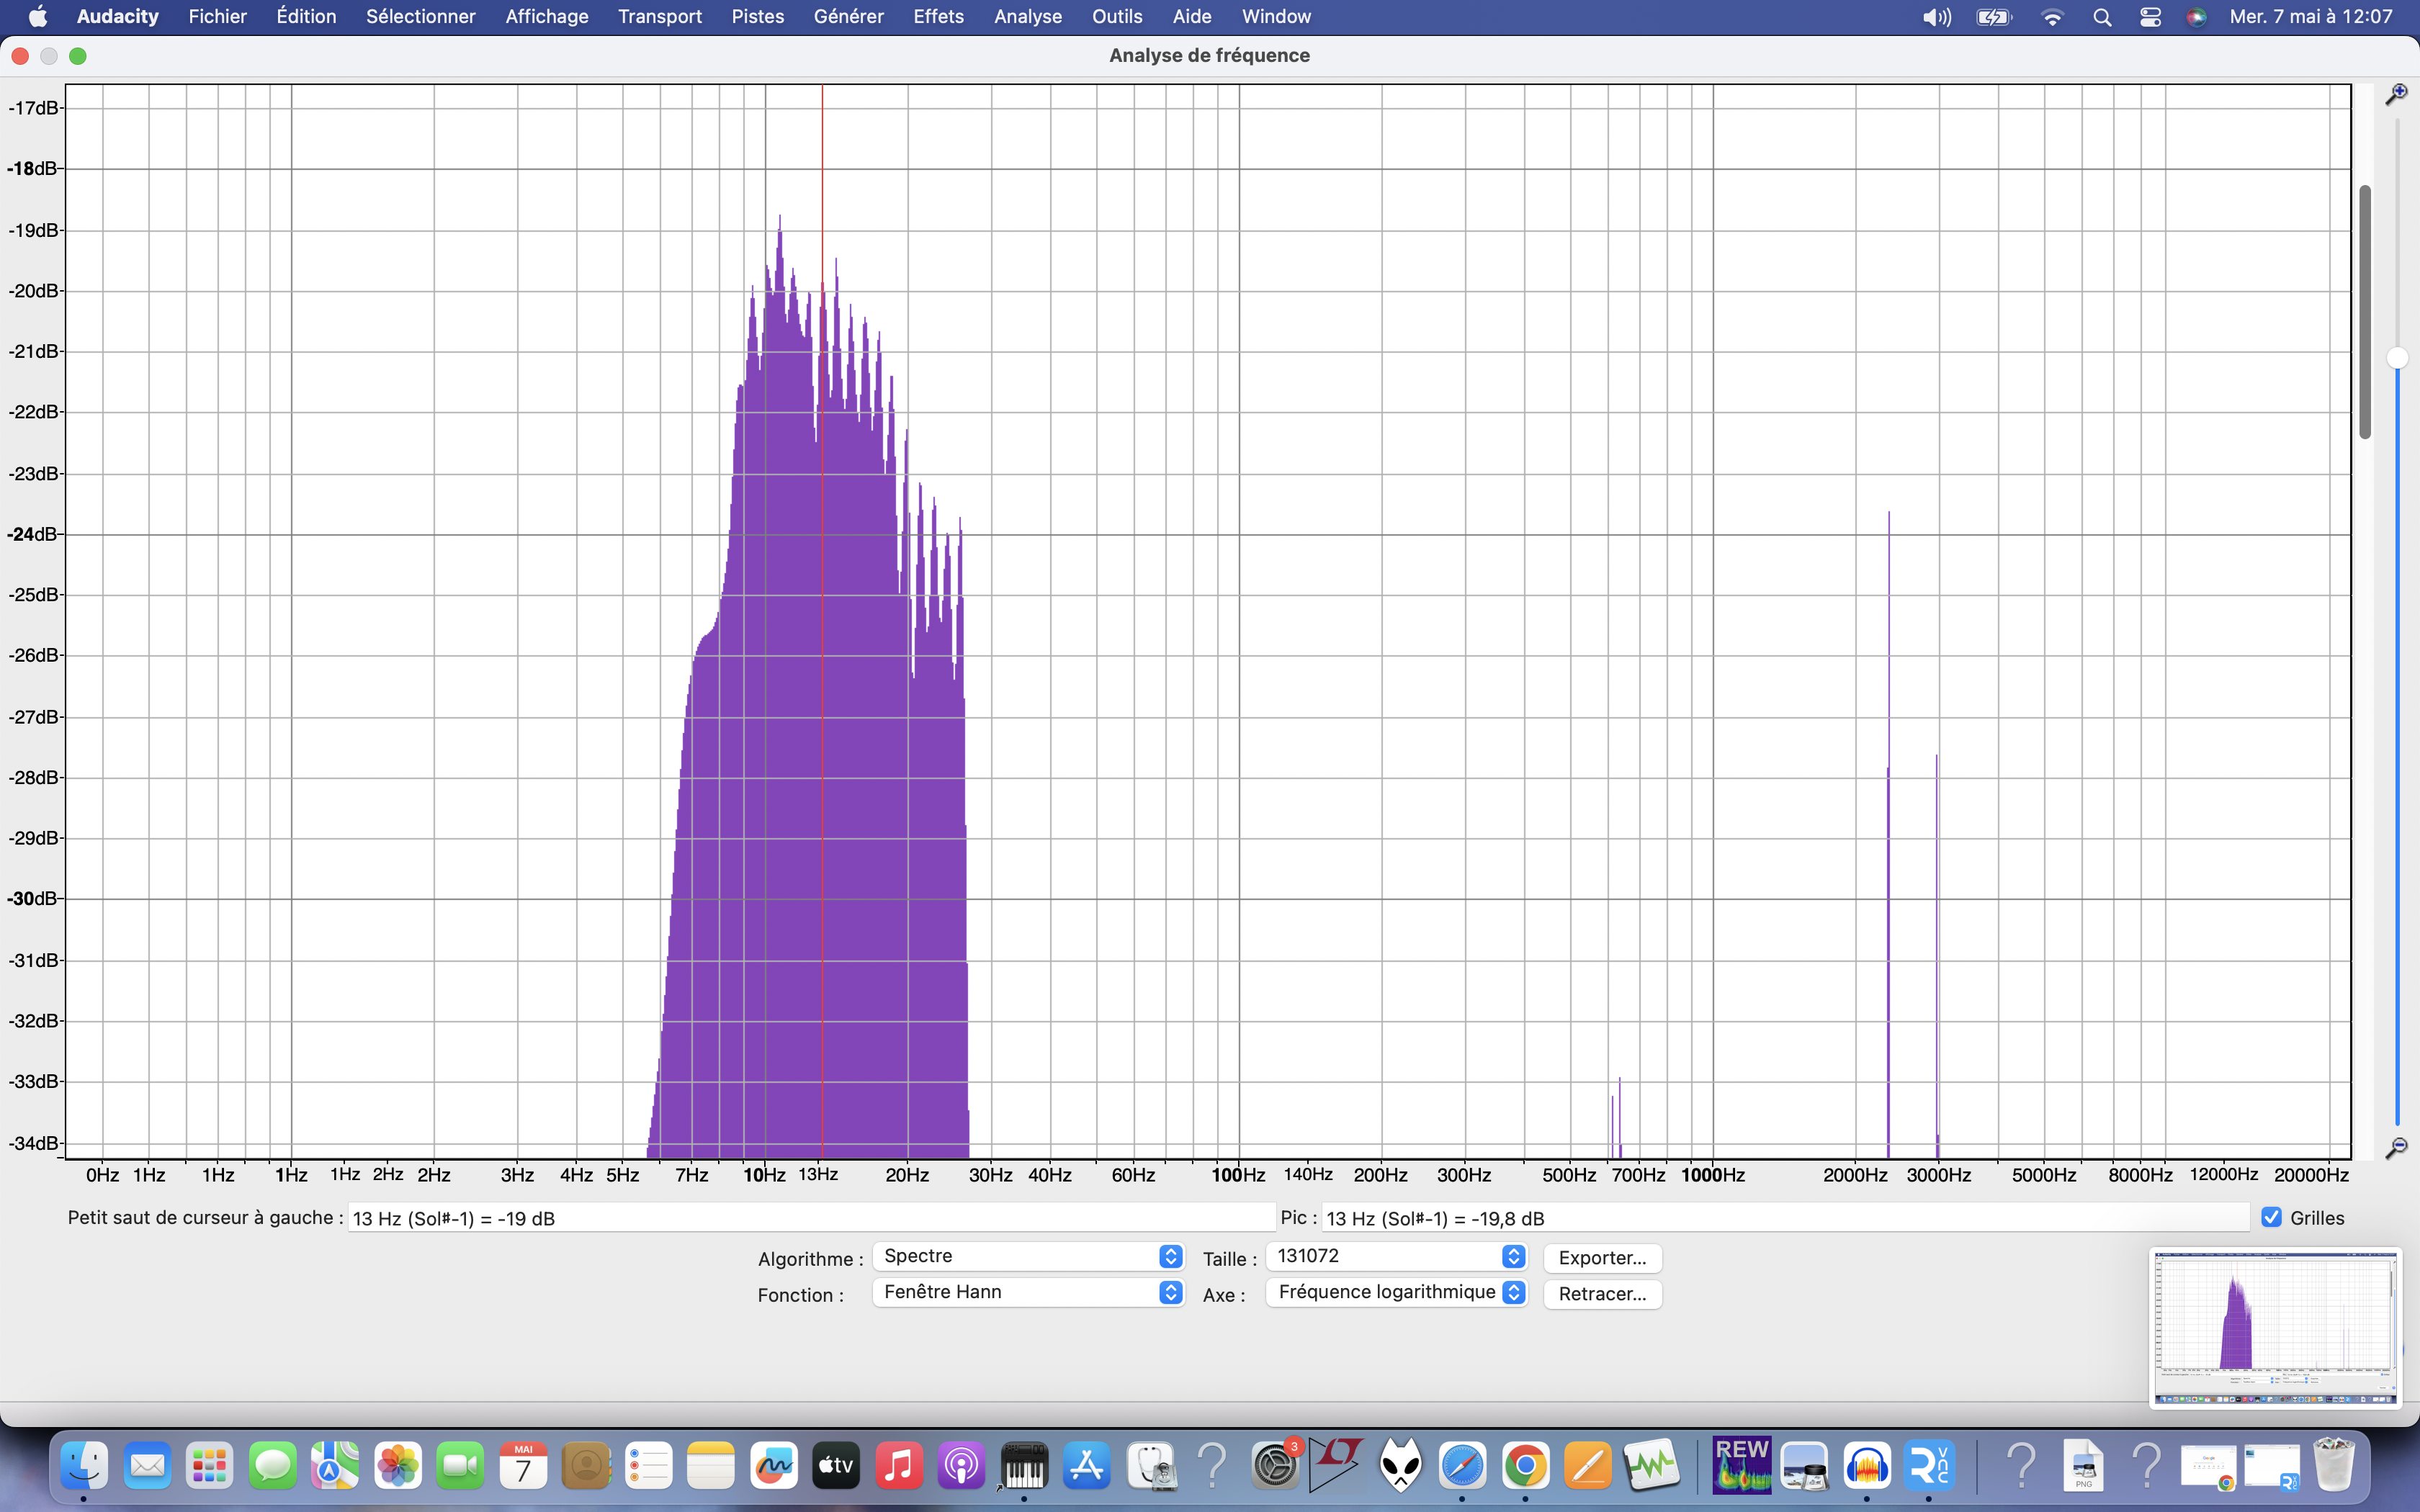Open the piano keyboard app in dock

[1023, 1466]
